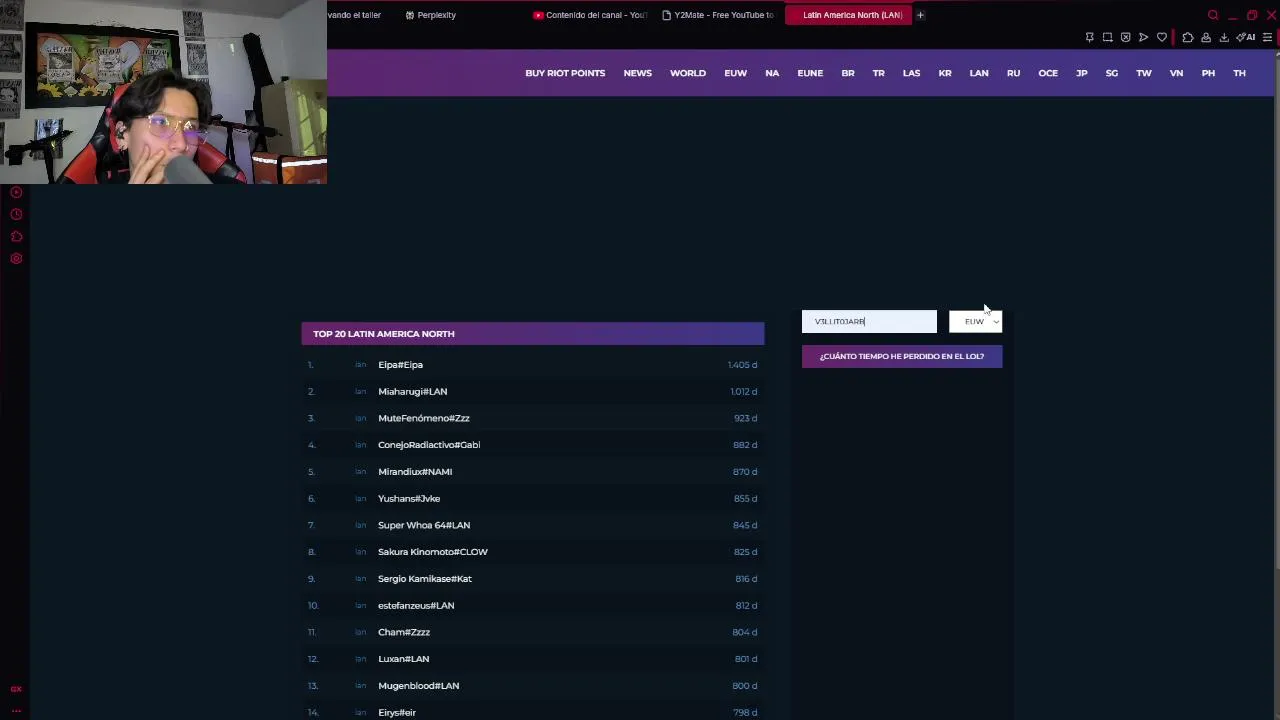Go to the OCE region page
Viewport: 1280px width, 720px height.
click(x=1048, y=73)
